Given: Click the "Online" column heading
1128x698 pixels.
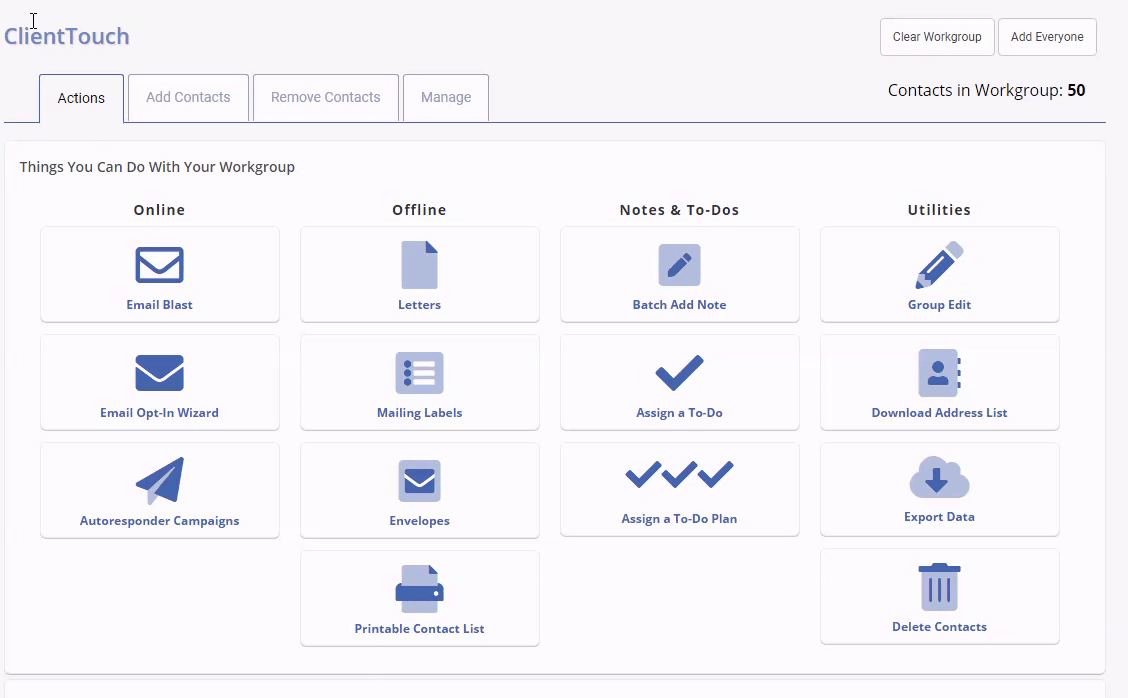Looking at the screenshot, I should point(160,210).
